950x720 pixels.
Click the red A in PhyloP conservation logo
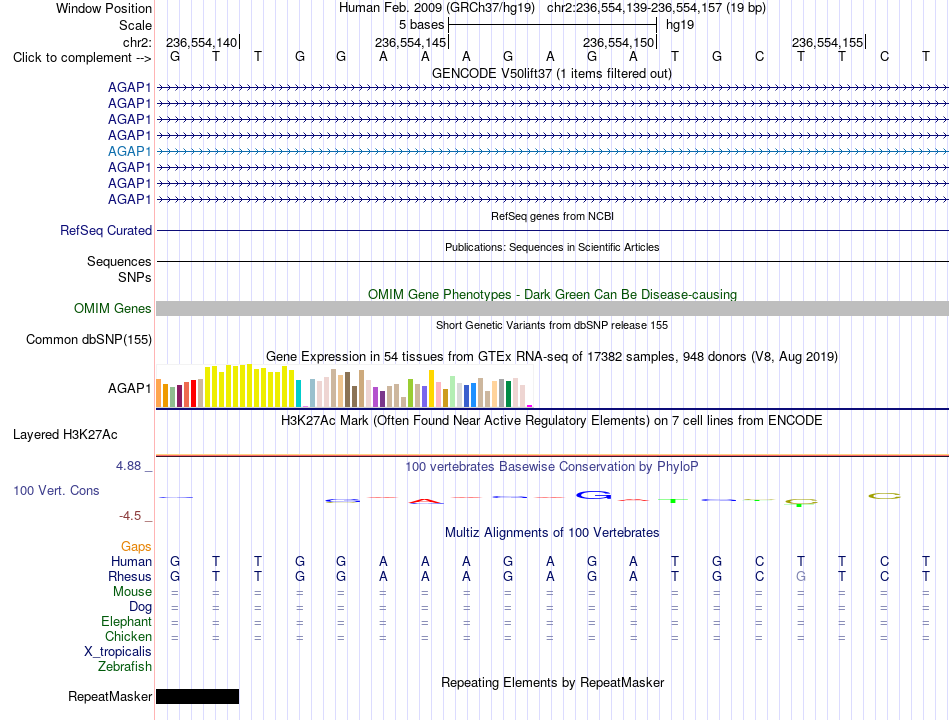pos(425,501)
